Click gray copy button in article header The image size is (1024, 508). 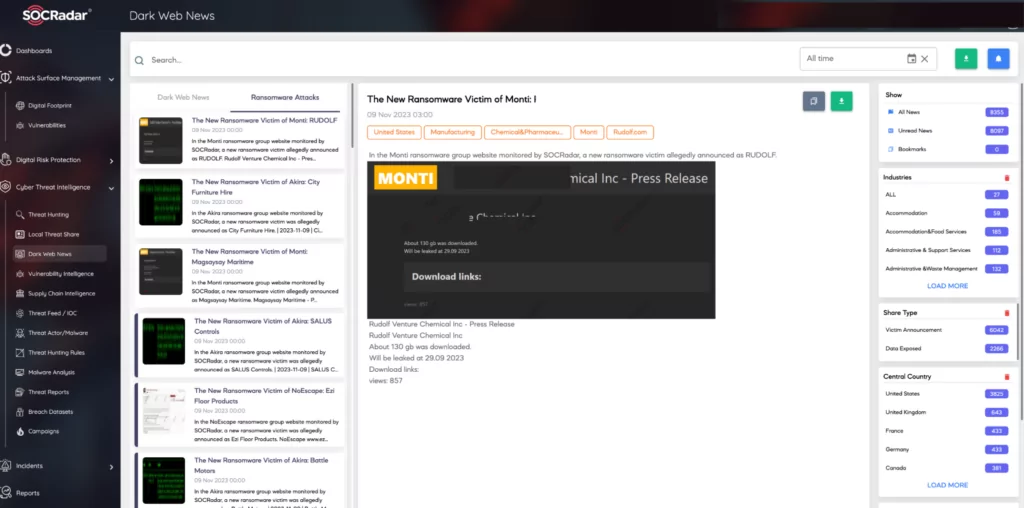[x=814, y=101]
